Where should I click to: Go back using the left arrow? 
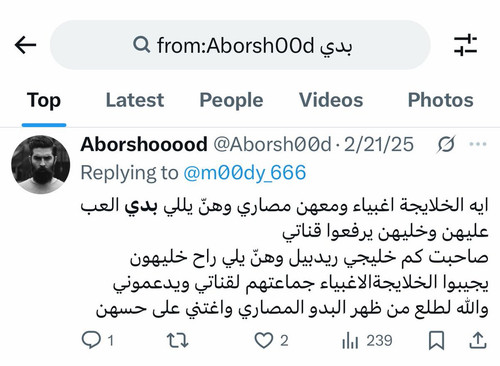[x=25, y=45]
